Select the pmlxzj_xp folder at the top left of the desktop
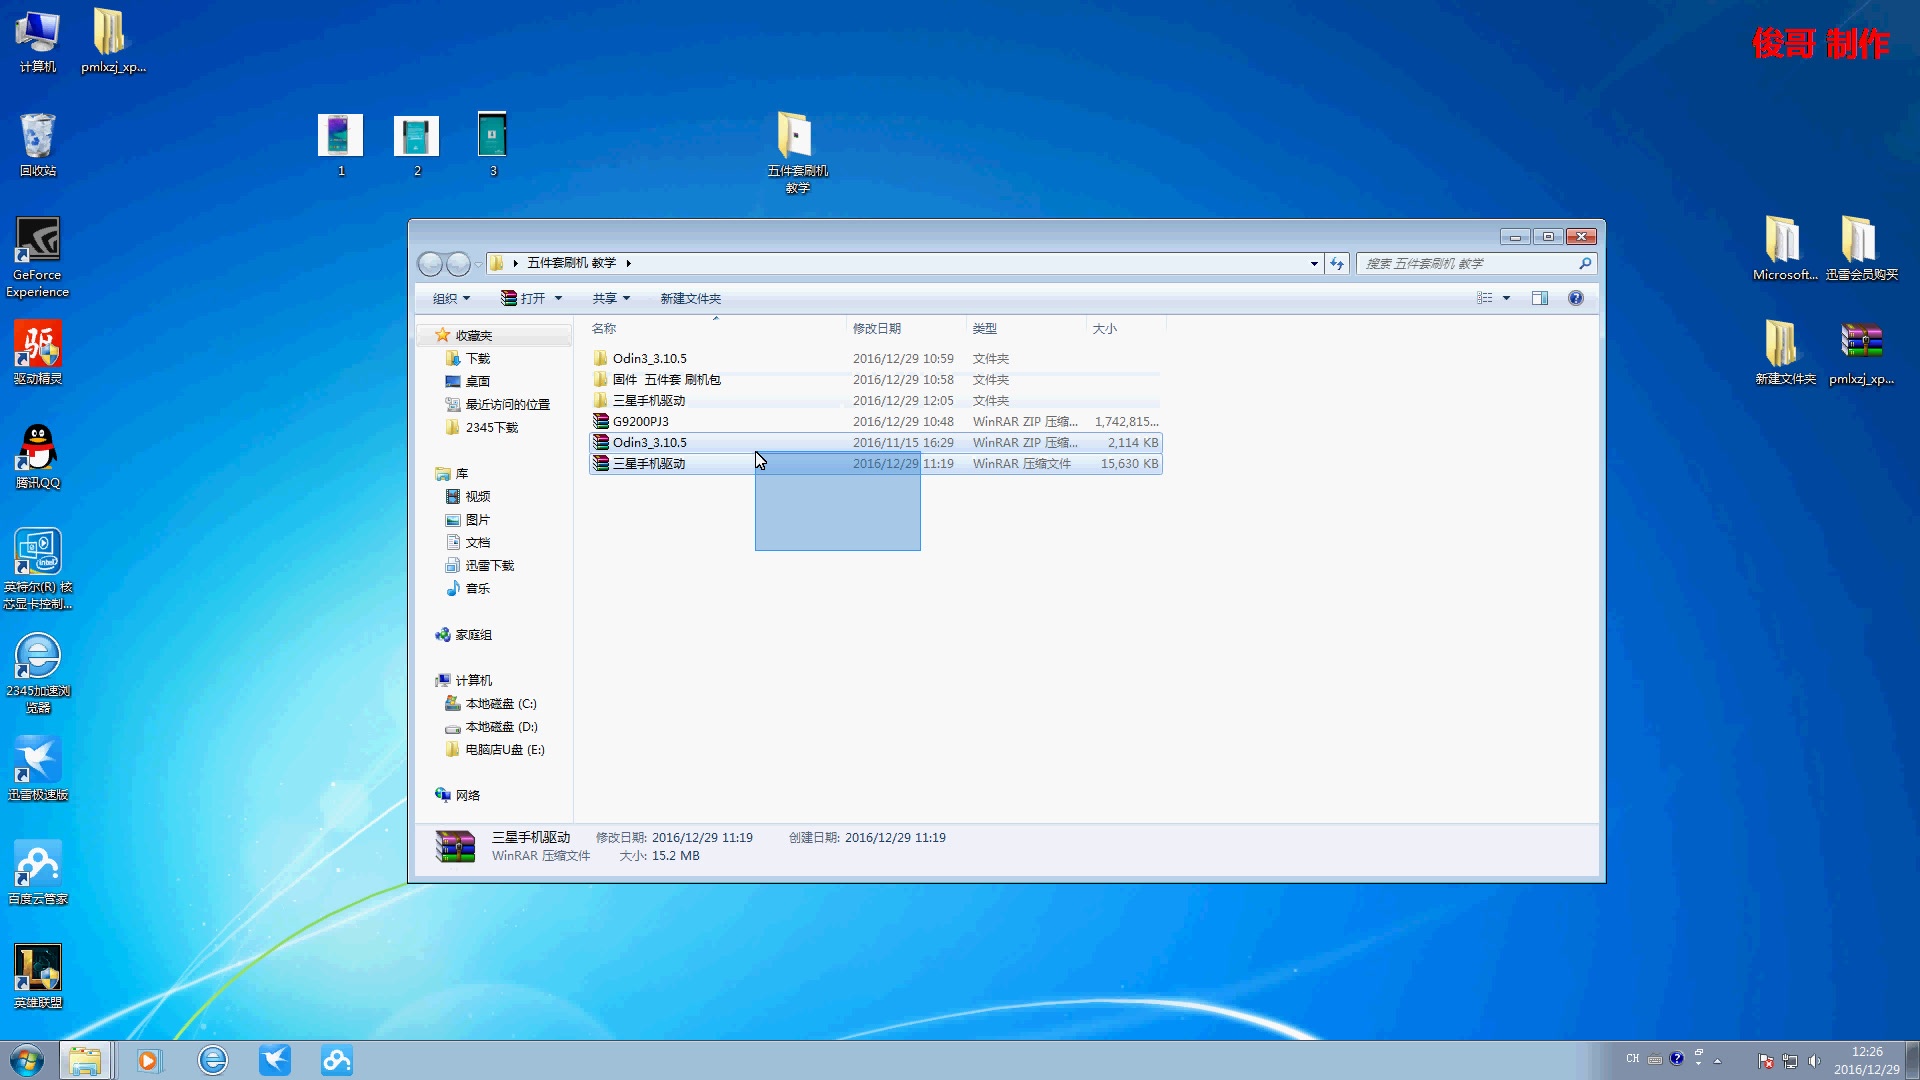The image size is (1920, 1080). point(113,40)
